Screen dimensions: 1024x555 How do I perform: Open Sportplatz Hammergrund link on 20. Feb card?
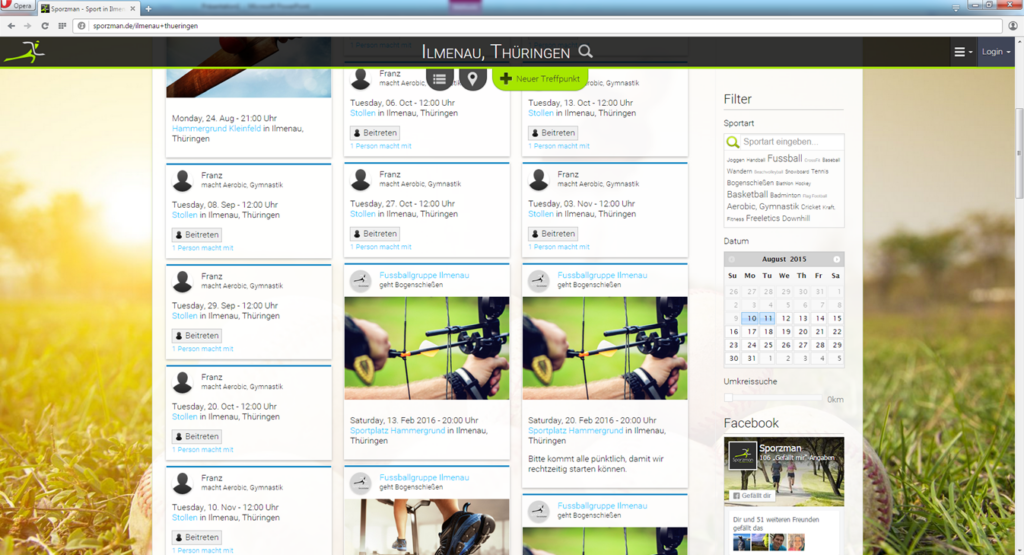(575, 430)
